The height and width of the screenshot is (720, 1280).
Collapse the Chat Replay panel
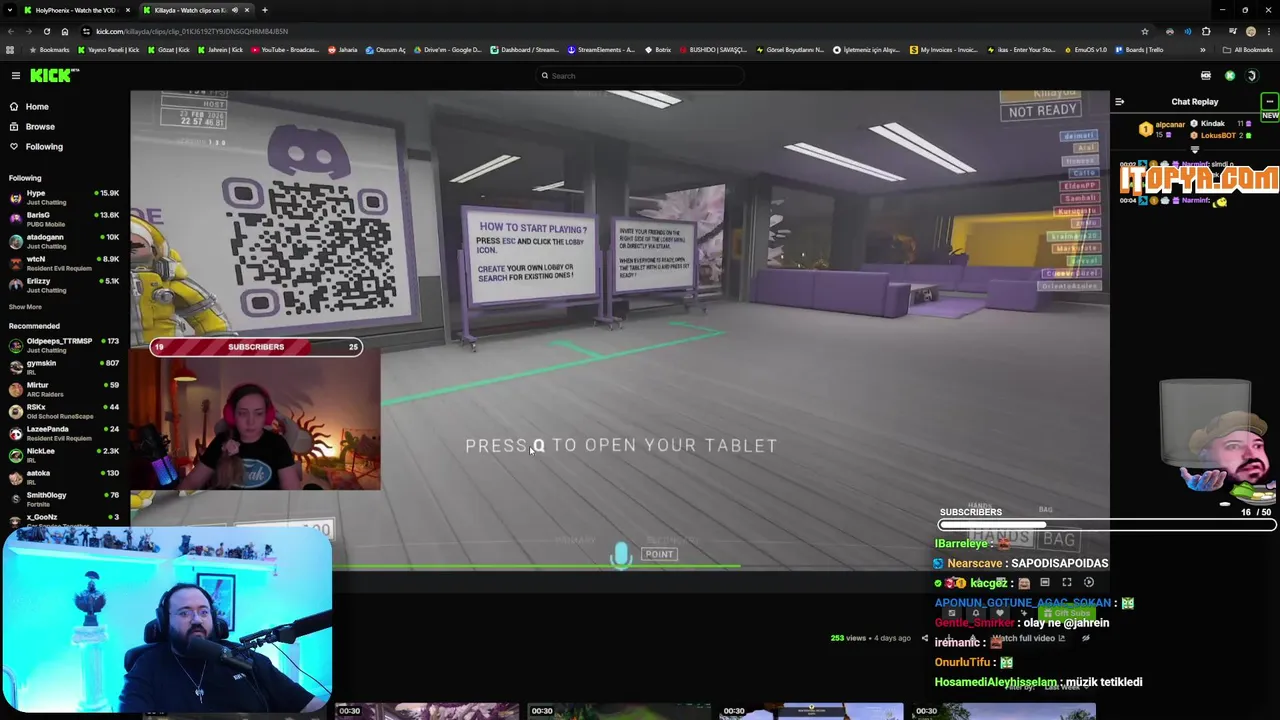tap(1119, 102)
